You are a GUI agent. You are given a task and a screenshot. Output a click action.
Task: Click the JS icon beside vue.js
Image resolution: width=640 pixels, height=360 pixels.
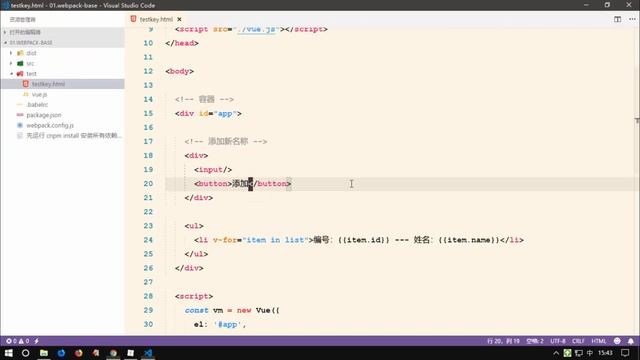point(26,94)
